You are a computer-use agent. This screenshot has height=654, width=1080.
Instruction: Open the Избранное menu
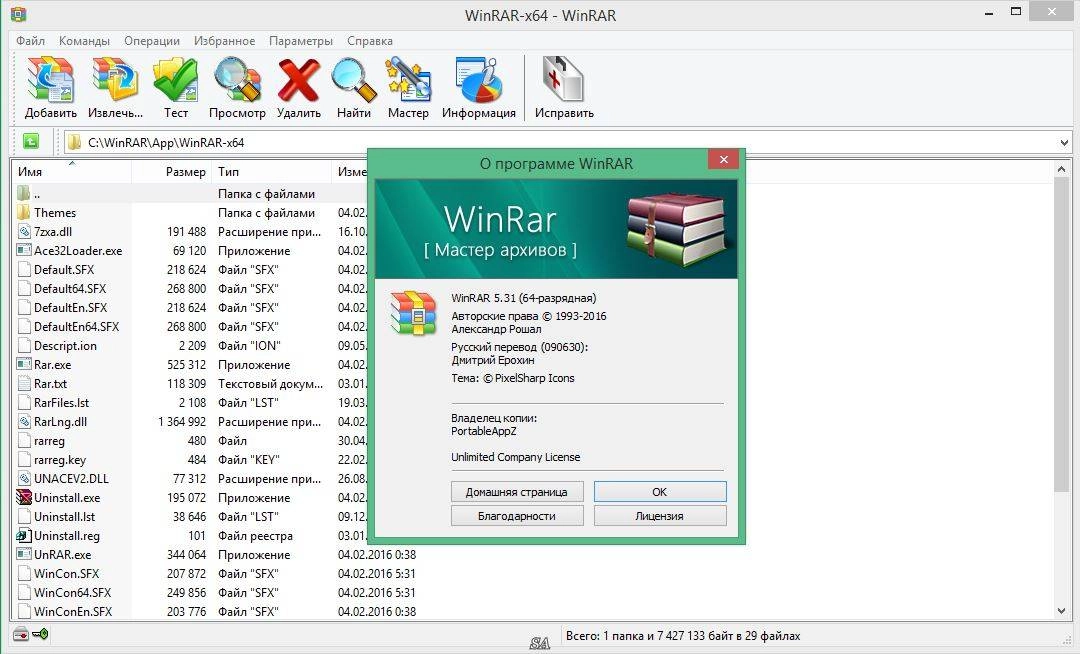[224, 41]
